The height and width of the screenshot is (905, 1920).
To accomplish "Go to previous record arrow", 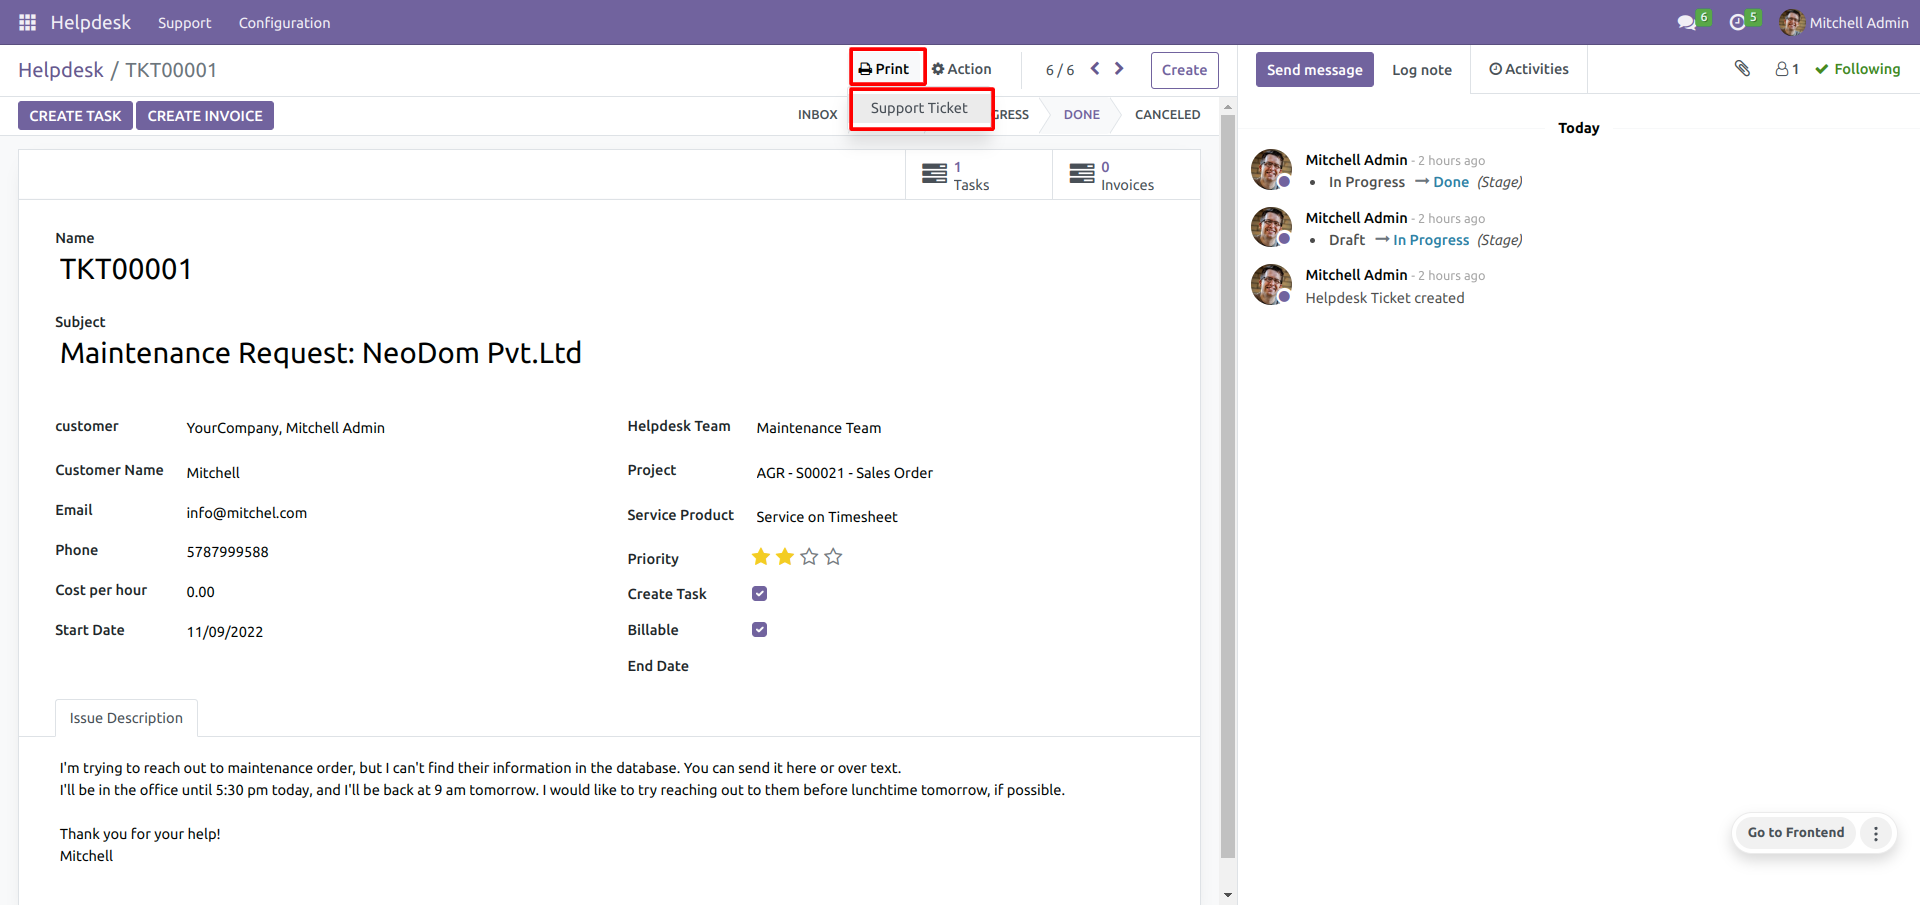I will pyautogui.click(x=1095, y=69).
